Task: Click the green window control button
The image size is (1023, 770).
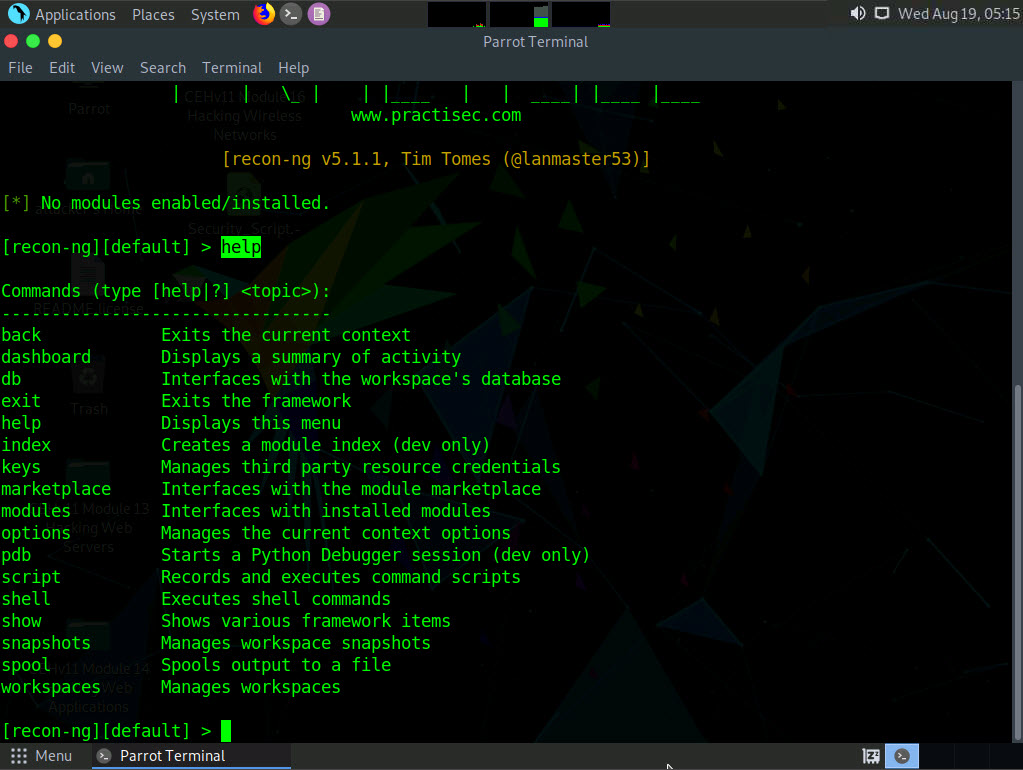Action: pos(33,41)
